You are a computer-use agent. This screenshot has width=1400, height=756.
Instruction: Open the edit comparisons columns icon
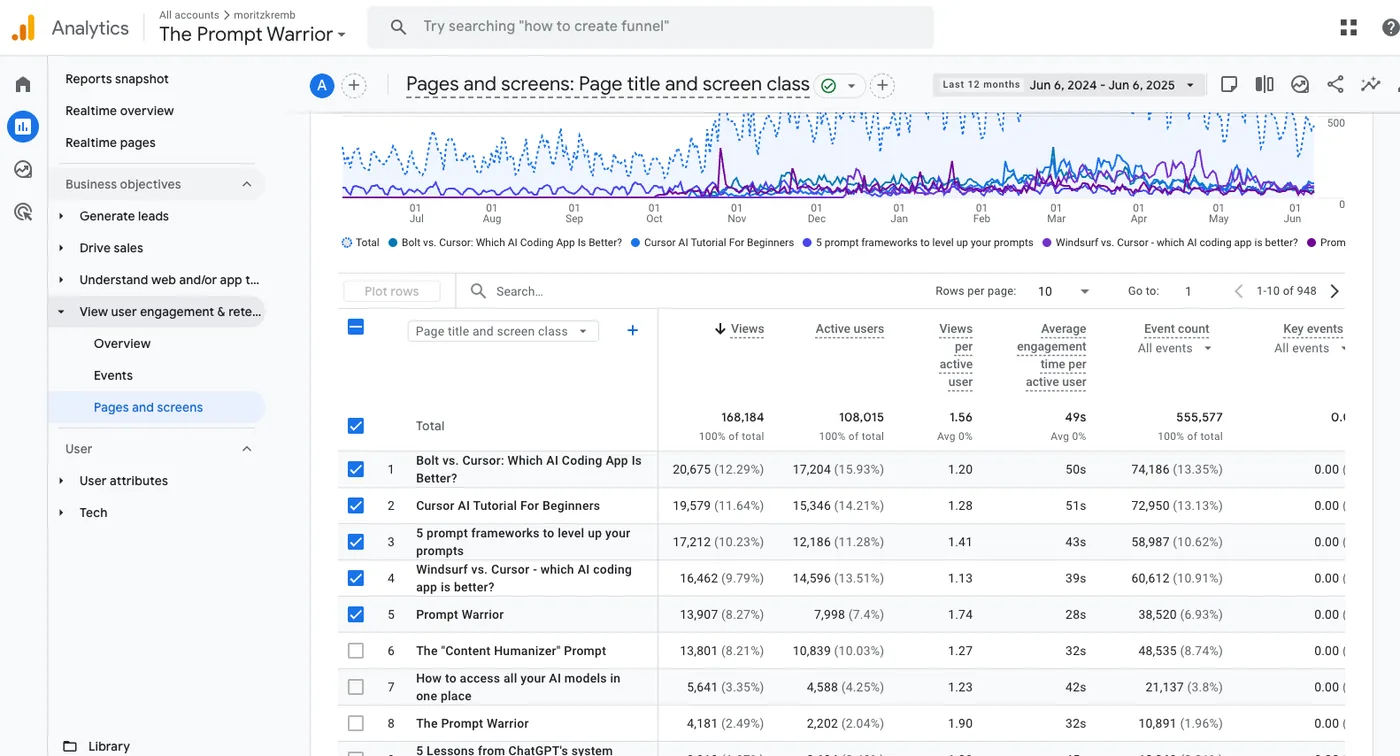click(x=1264, y=85)
